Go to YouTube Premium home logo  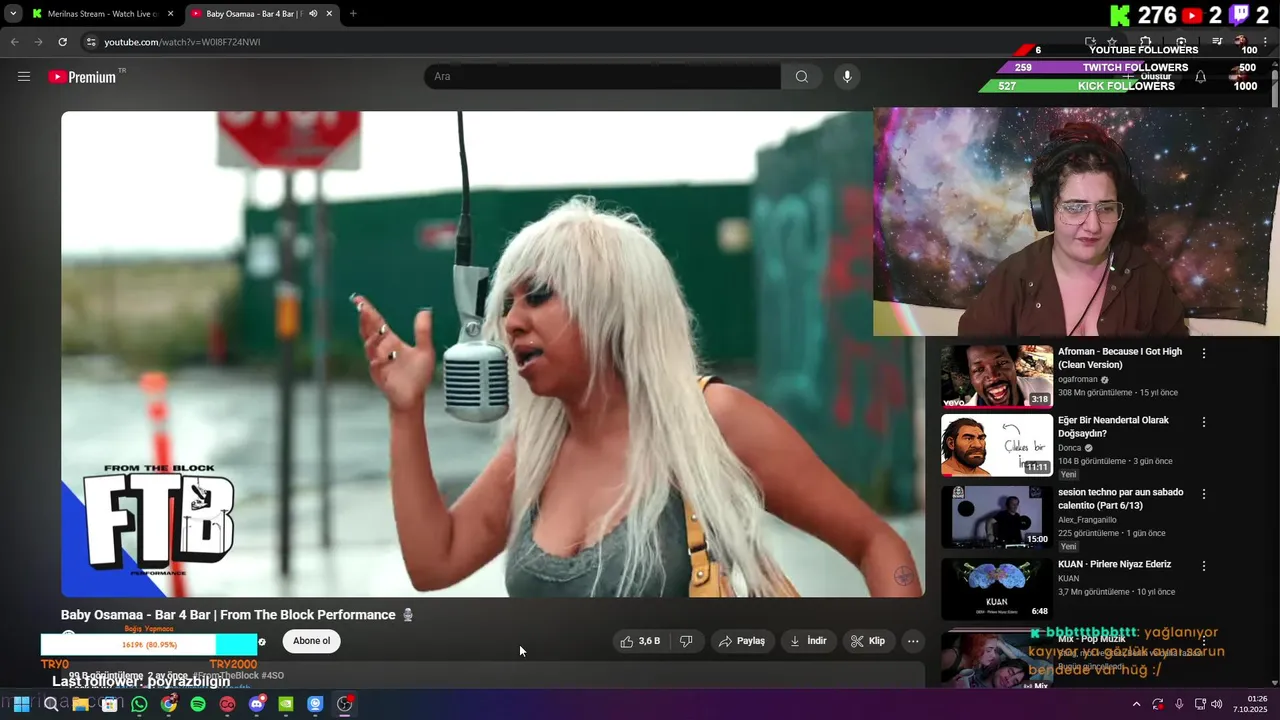(83, 77)
